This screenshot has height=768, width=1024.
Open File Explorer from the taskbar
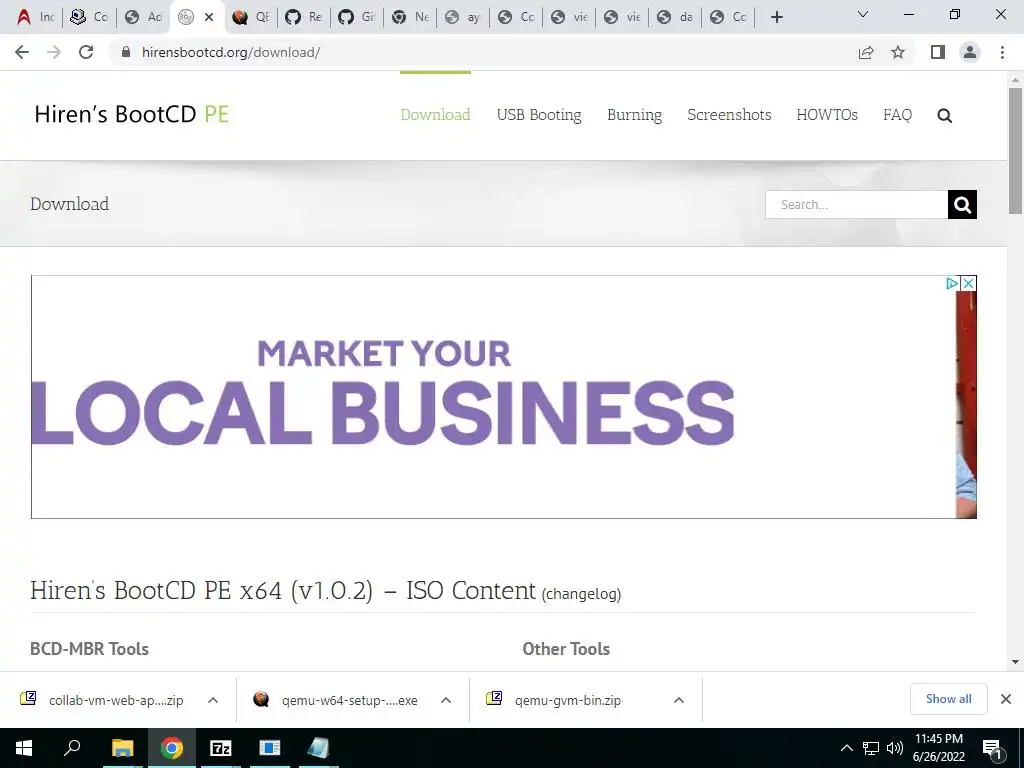(122, 748)
